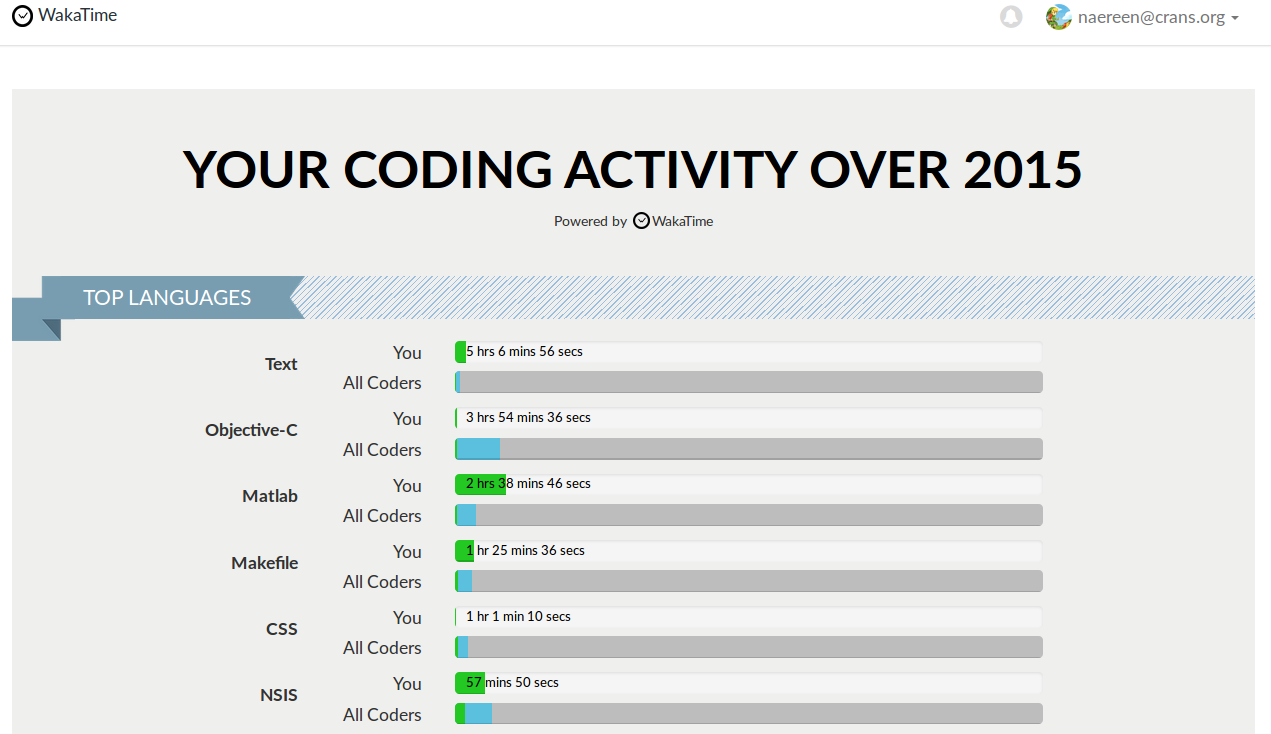Click the NSIS All Coders bar
This screenshot has height=734, width=1271.
[x=748, y=714]
